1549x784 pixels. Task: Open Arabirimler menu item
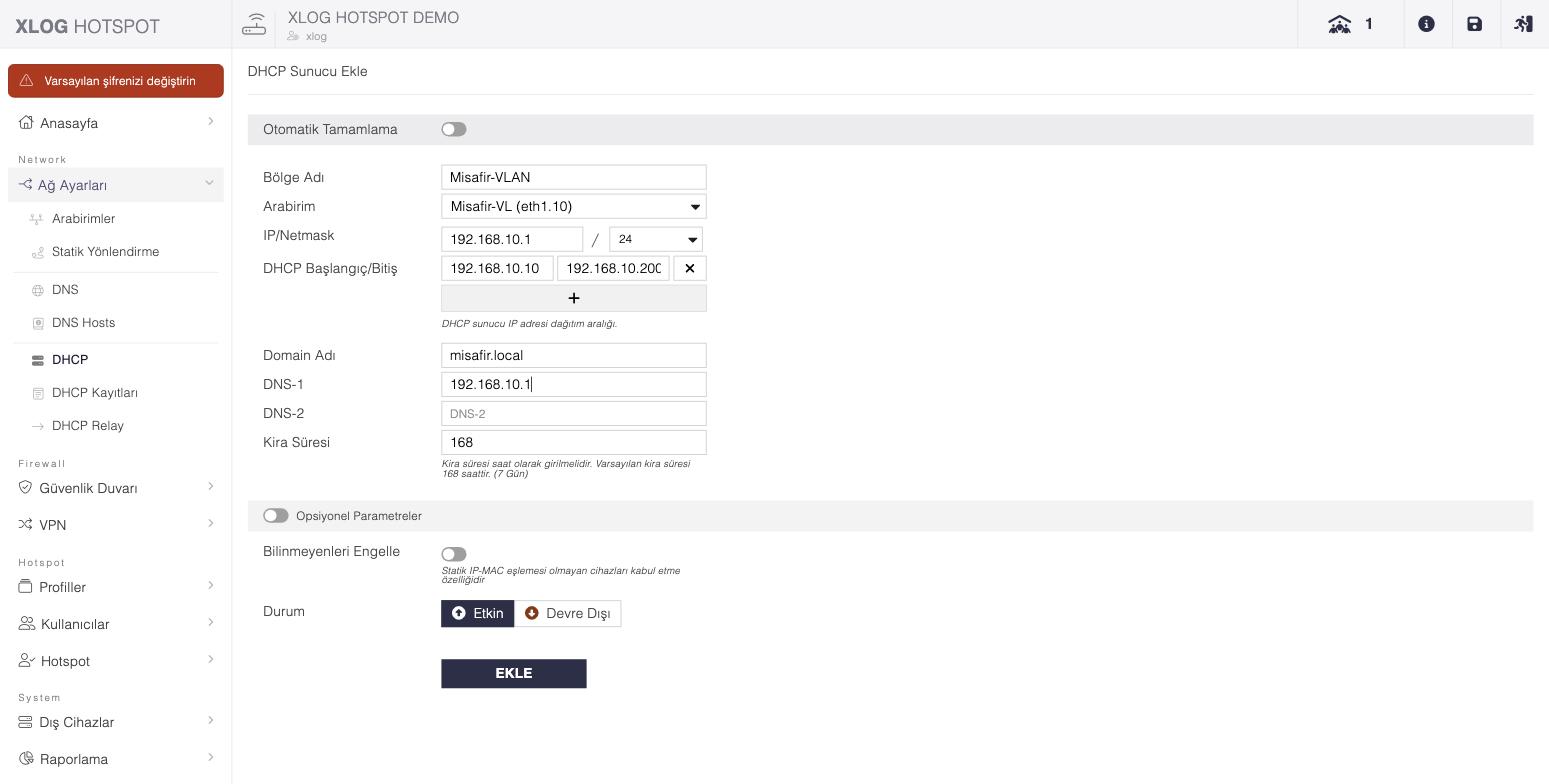click(83, 219)
